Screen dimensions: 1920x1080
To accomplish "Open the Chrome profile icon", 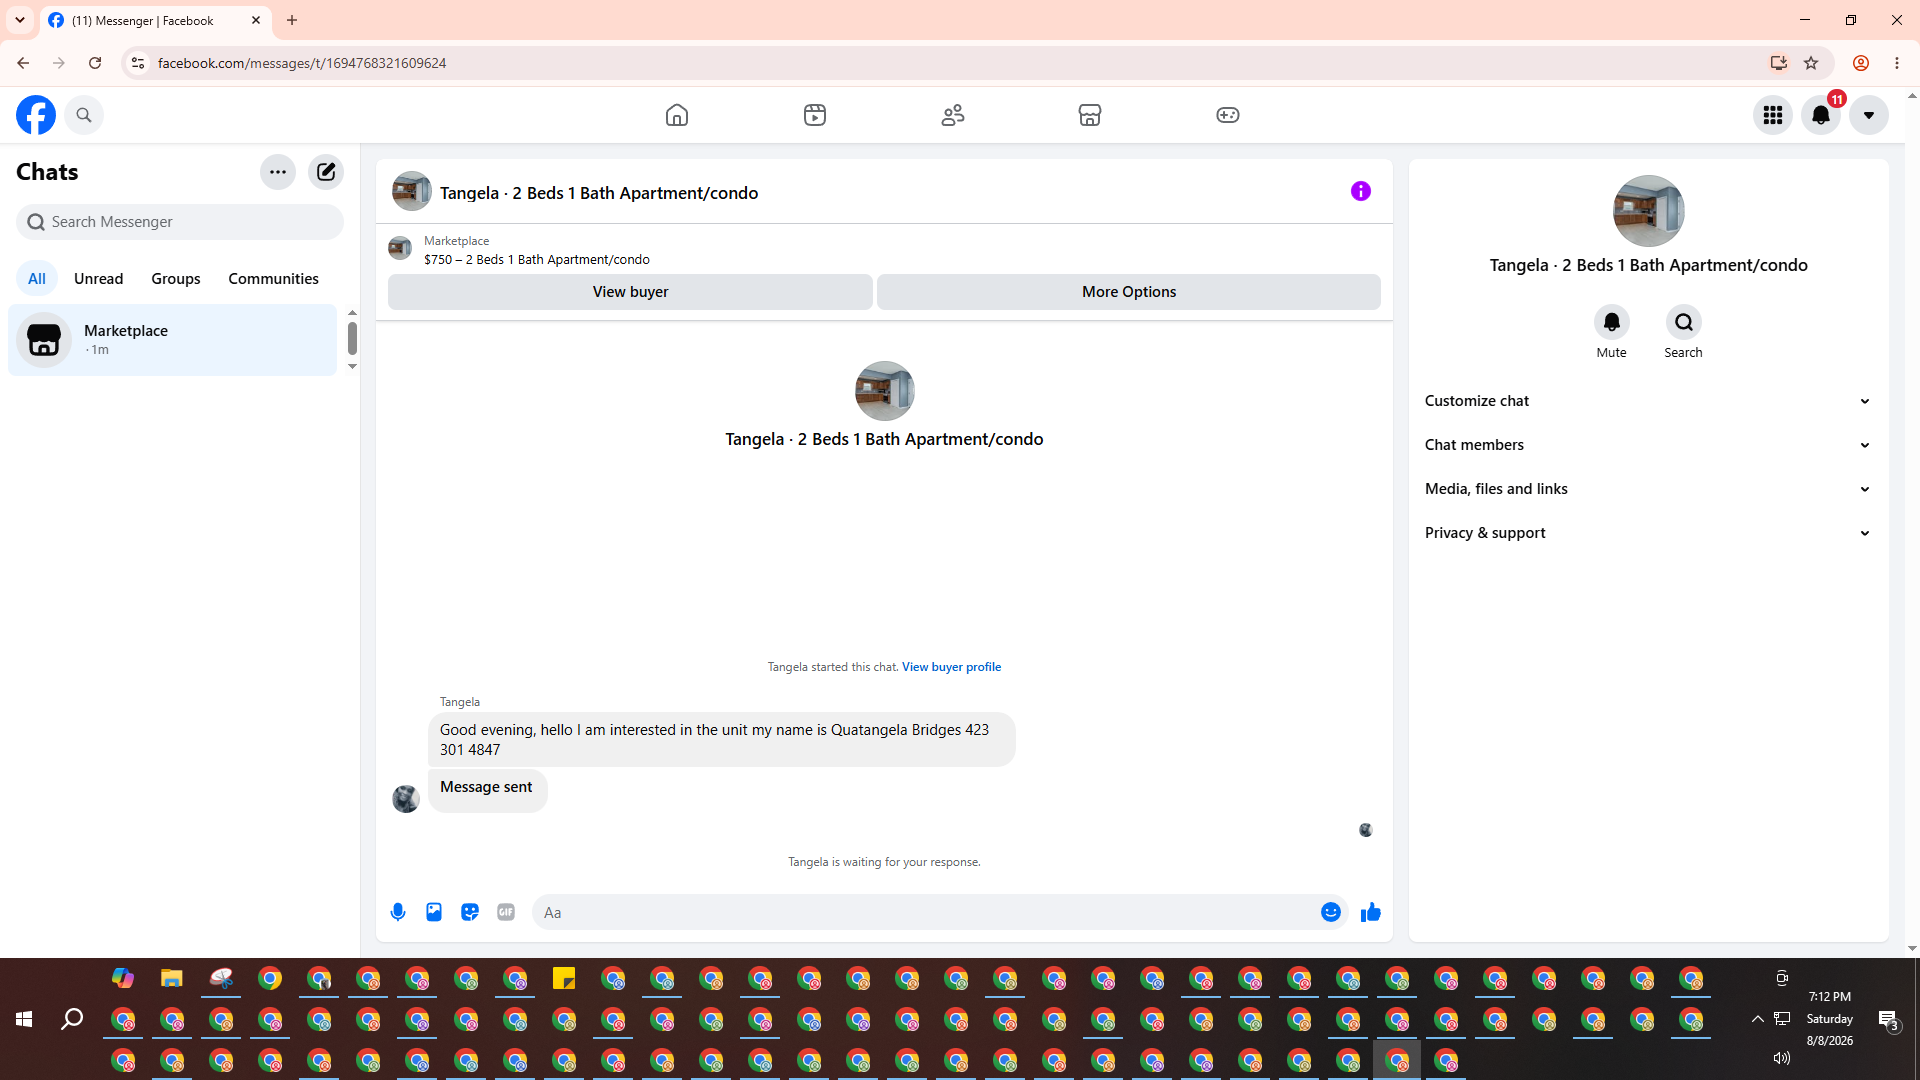I will (x=1861, y=63).
